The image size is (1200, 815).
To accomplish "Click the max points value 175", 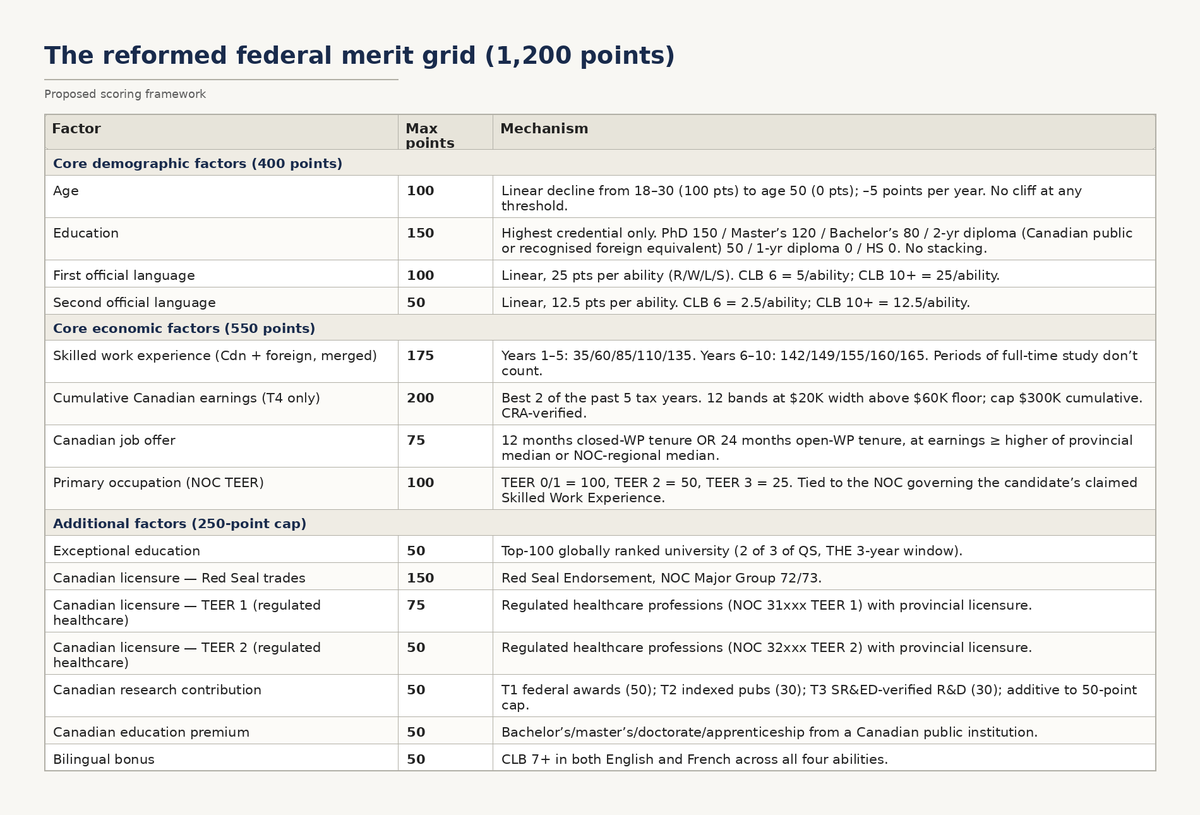I will tap(420, 356).
